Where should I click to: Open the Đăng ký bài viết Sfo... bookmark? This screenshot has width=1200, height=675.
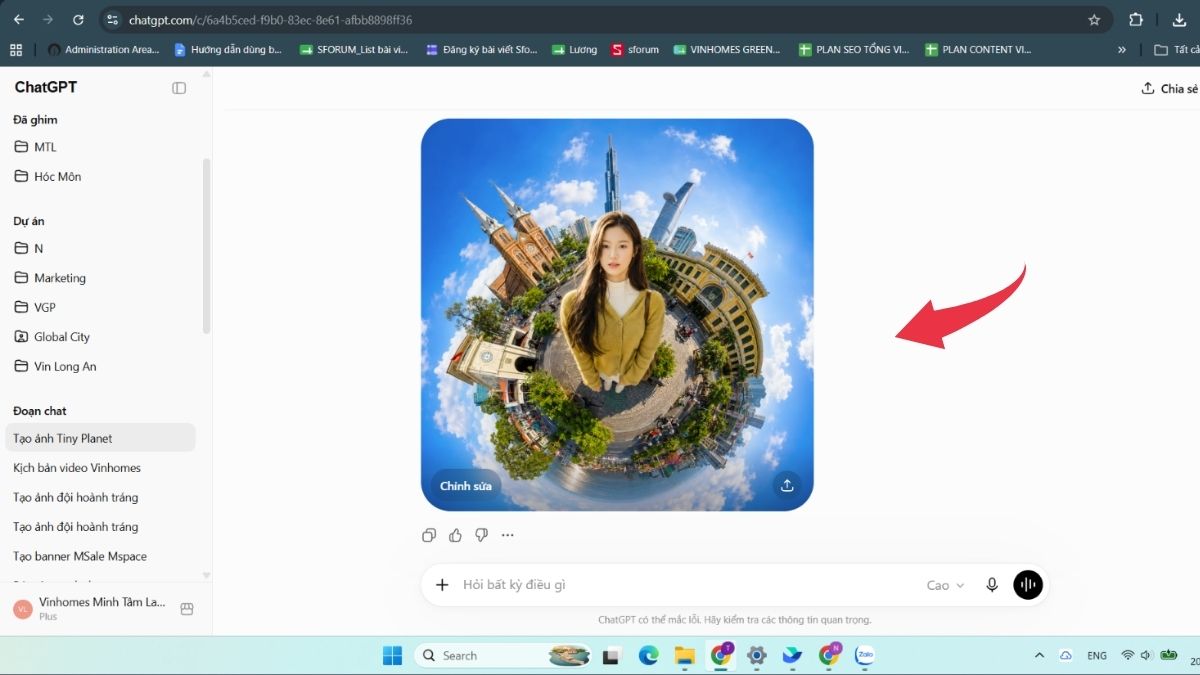(x=481, y=49)
